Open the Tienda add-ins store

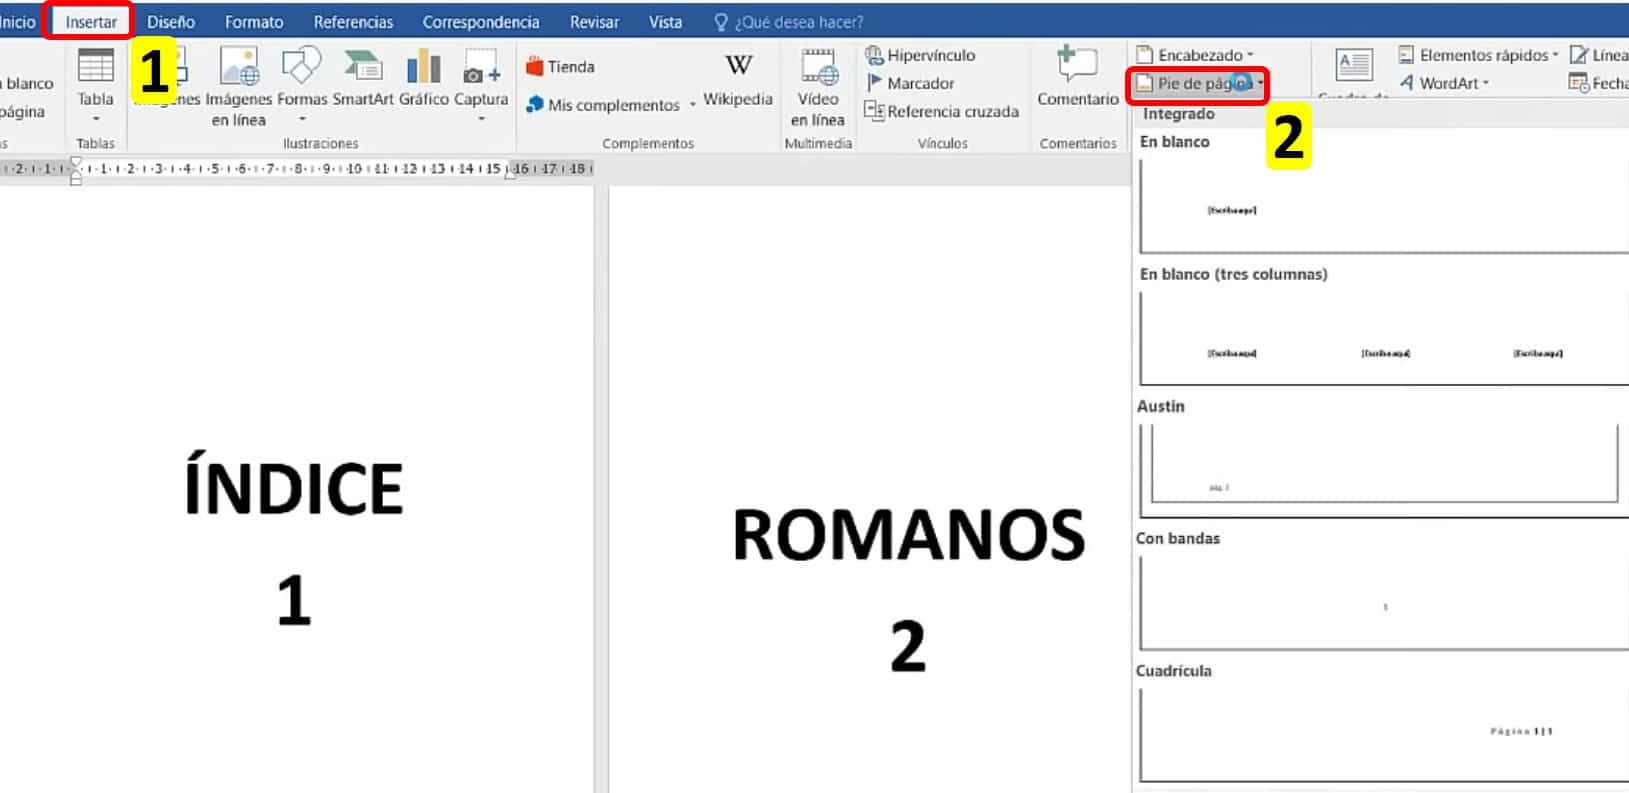(x=561, y=67)
